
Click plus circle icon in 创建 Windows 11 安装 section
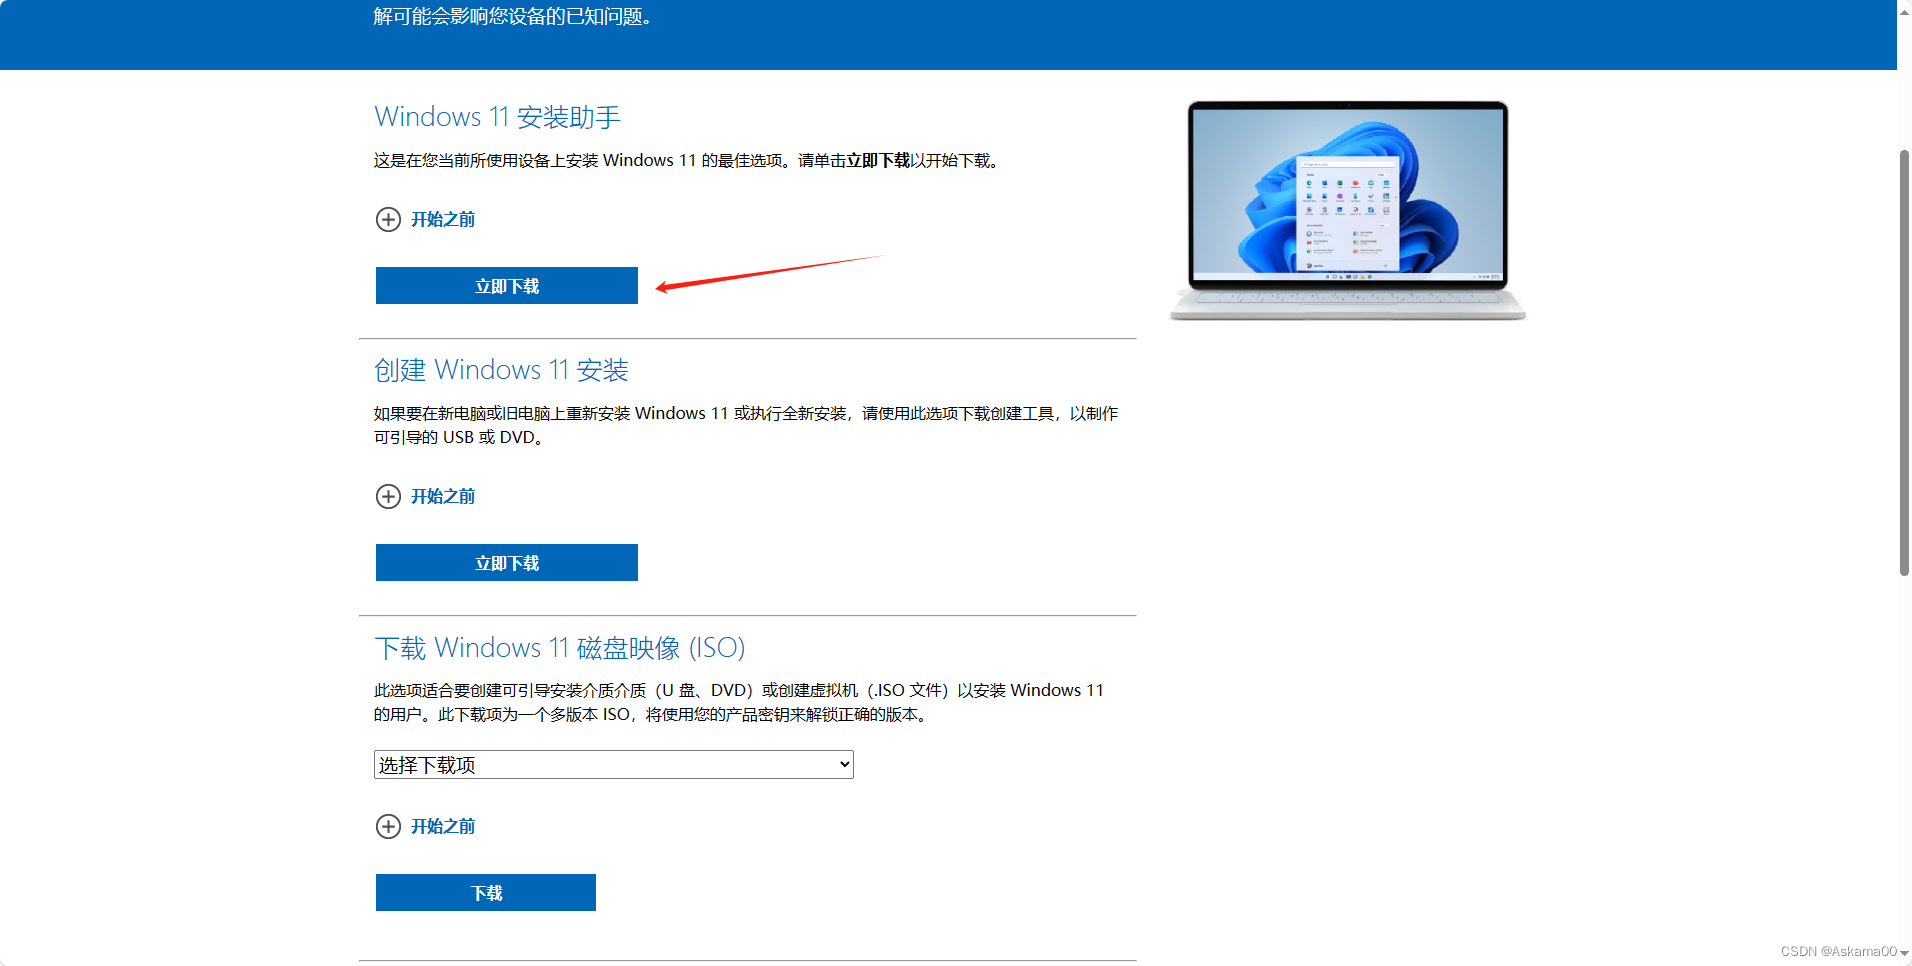(388, 496)
